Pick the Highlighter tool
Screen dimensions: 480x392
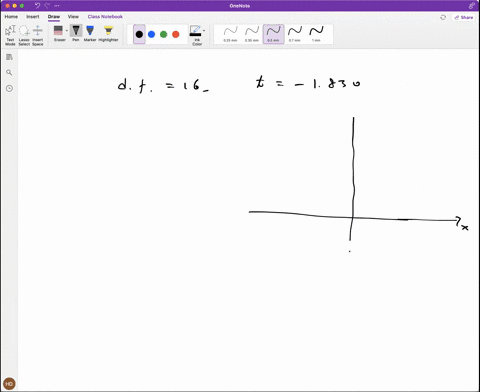coord(108,33)
